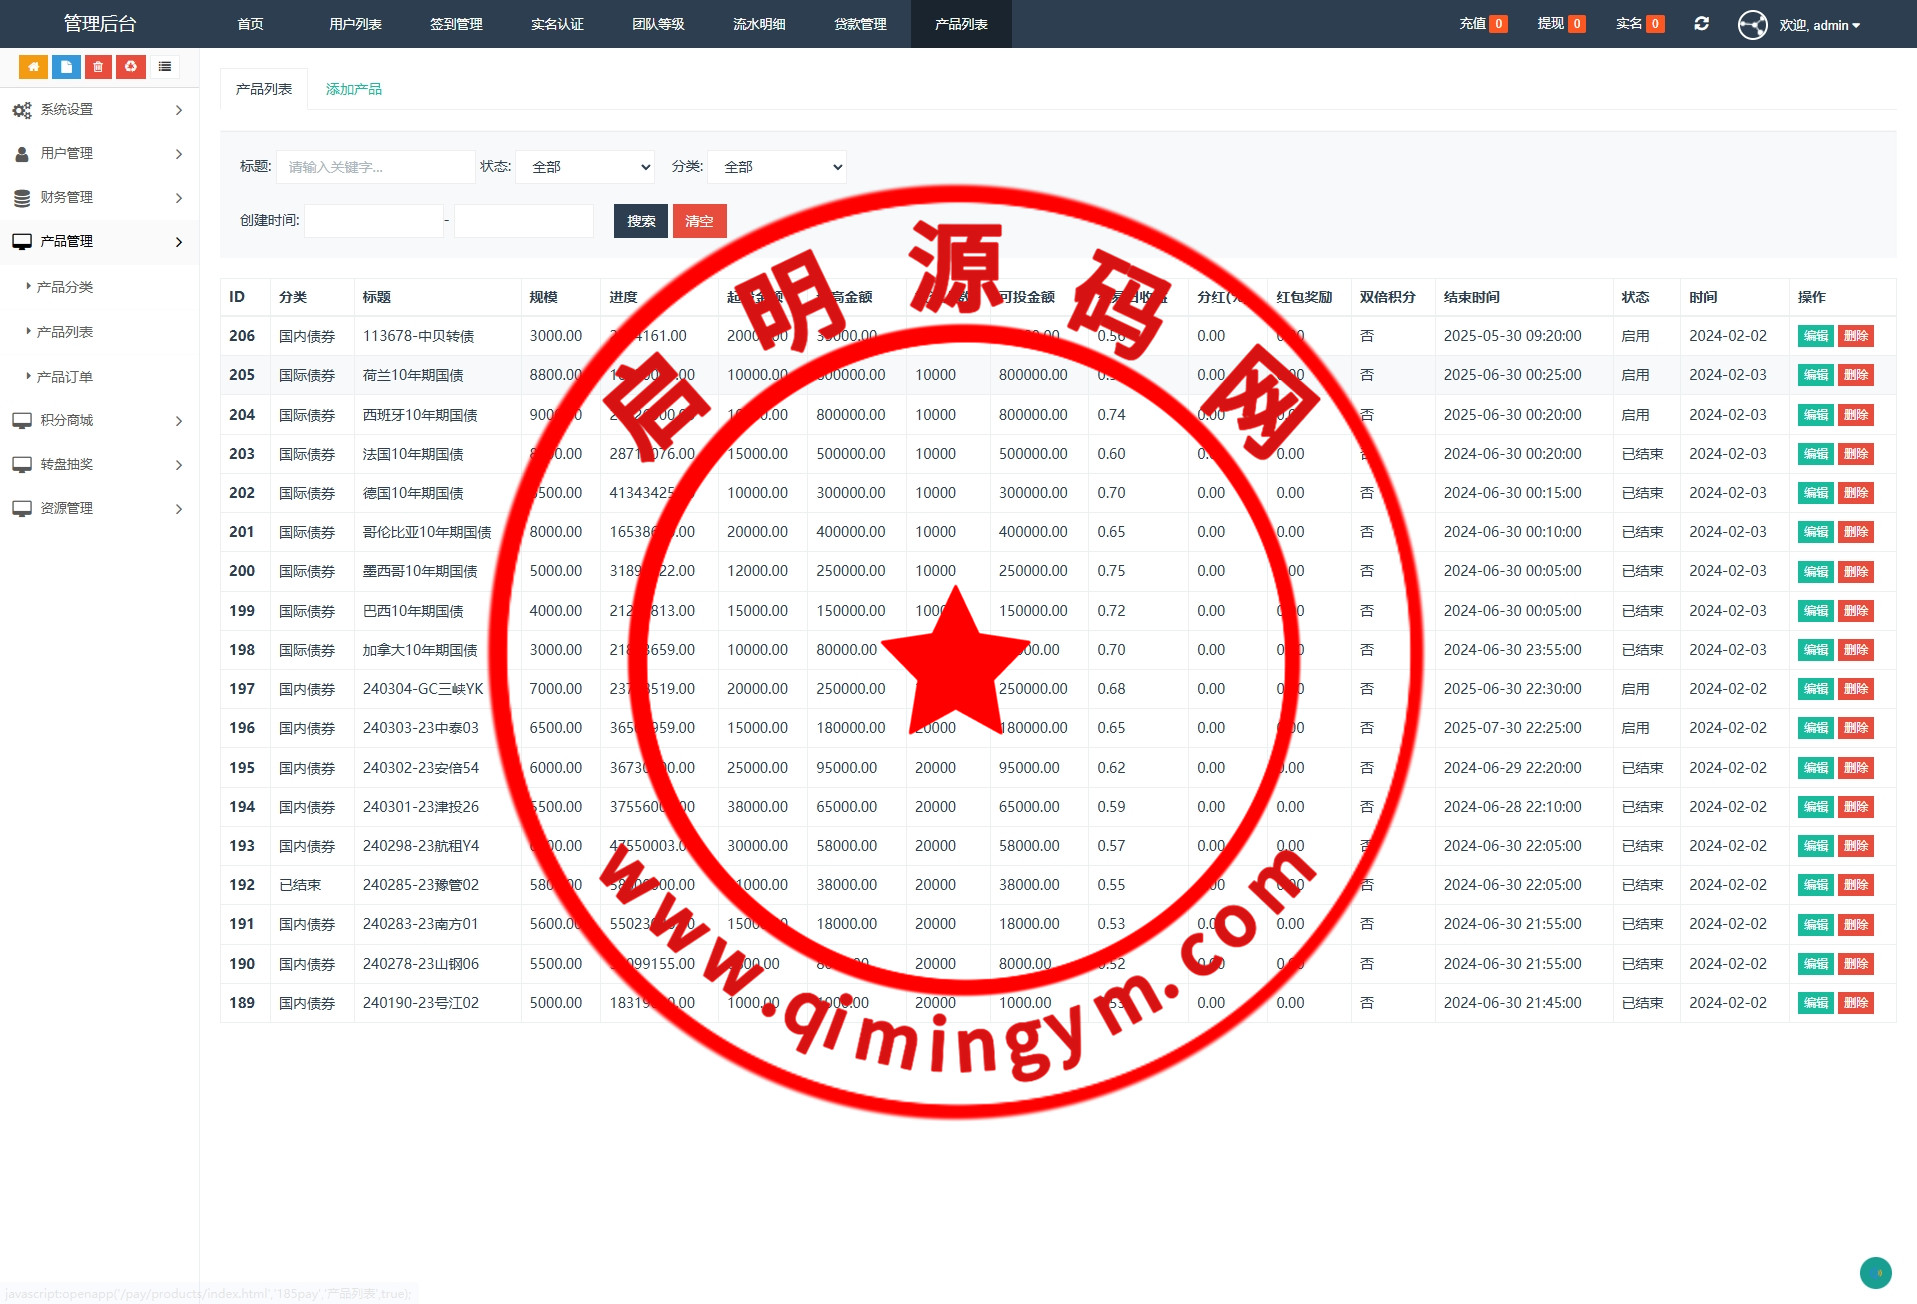1917x1304 pixels.
Task: Delete product row with ID 206
Action: (1855, 336)
